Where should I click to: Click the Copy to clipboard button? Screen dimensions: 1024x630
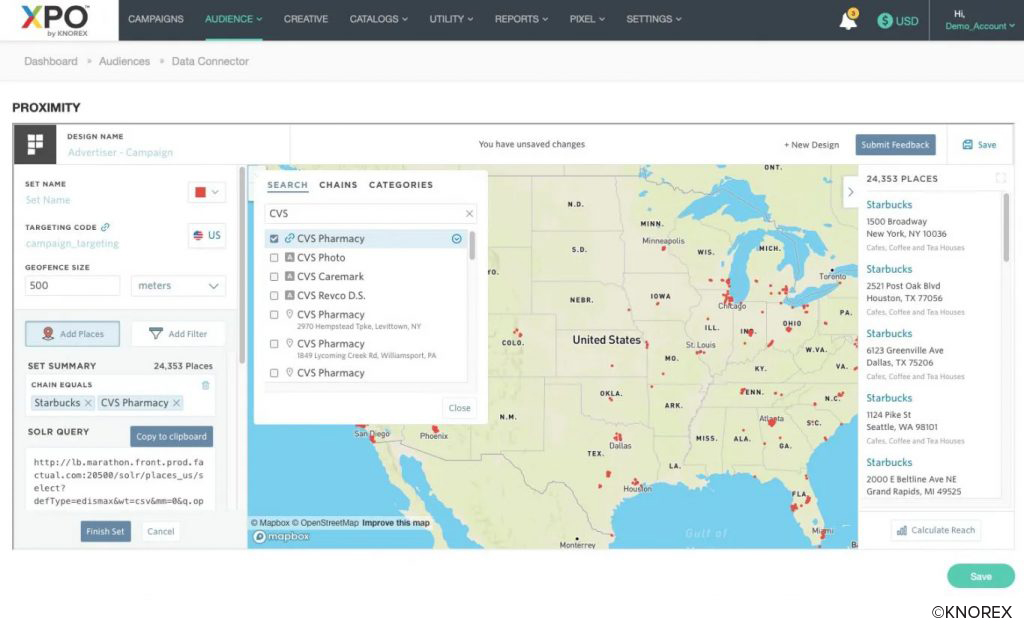171,437
